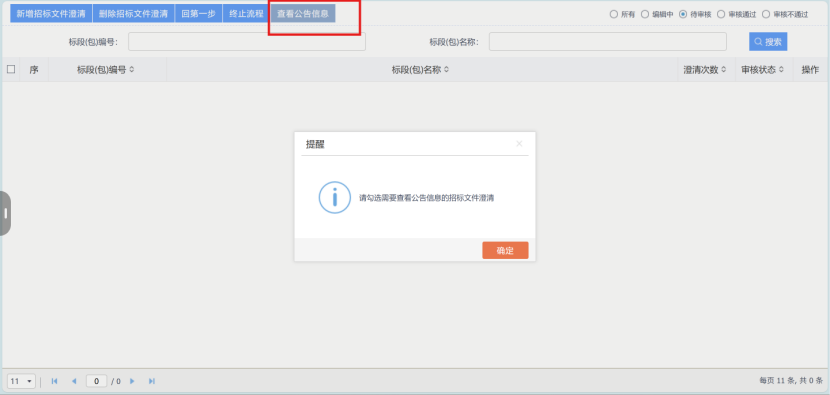Screen dimensions: 830x395
Task: Select the 编辑中 radio button
Action: pyautogui.click(x=645, y=14)
